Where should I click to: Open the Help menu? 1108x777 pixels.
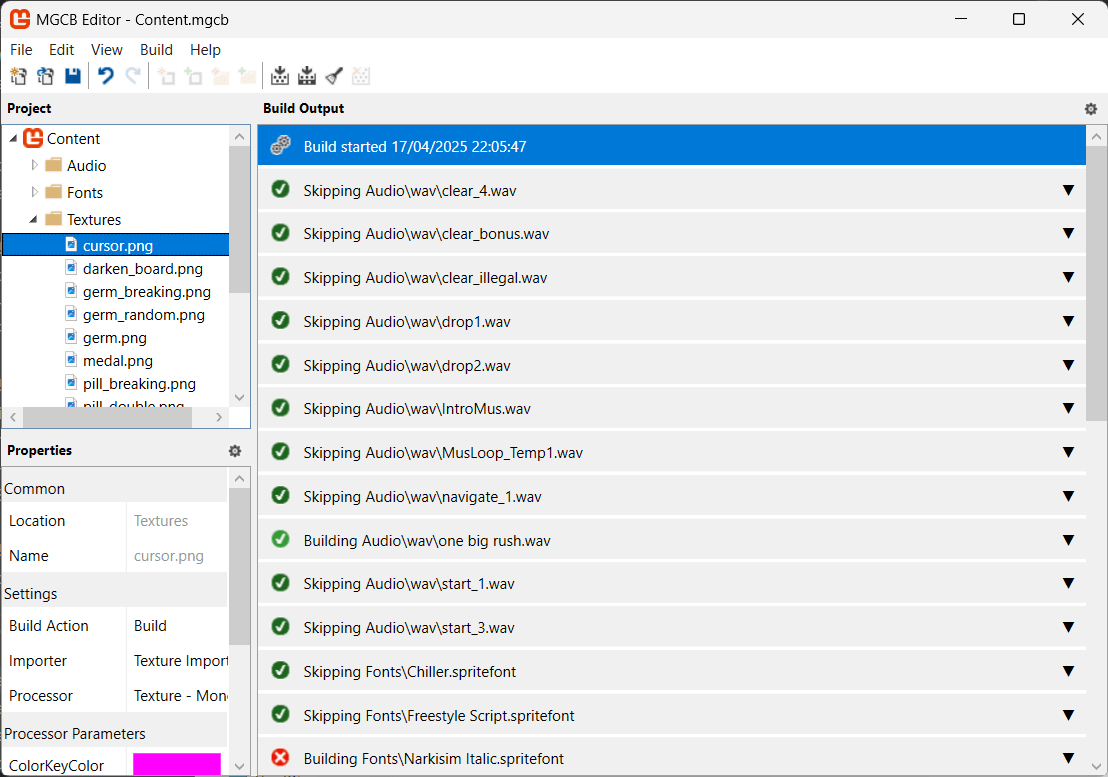205,49
